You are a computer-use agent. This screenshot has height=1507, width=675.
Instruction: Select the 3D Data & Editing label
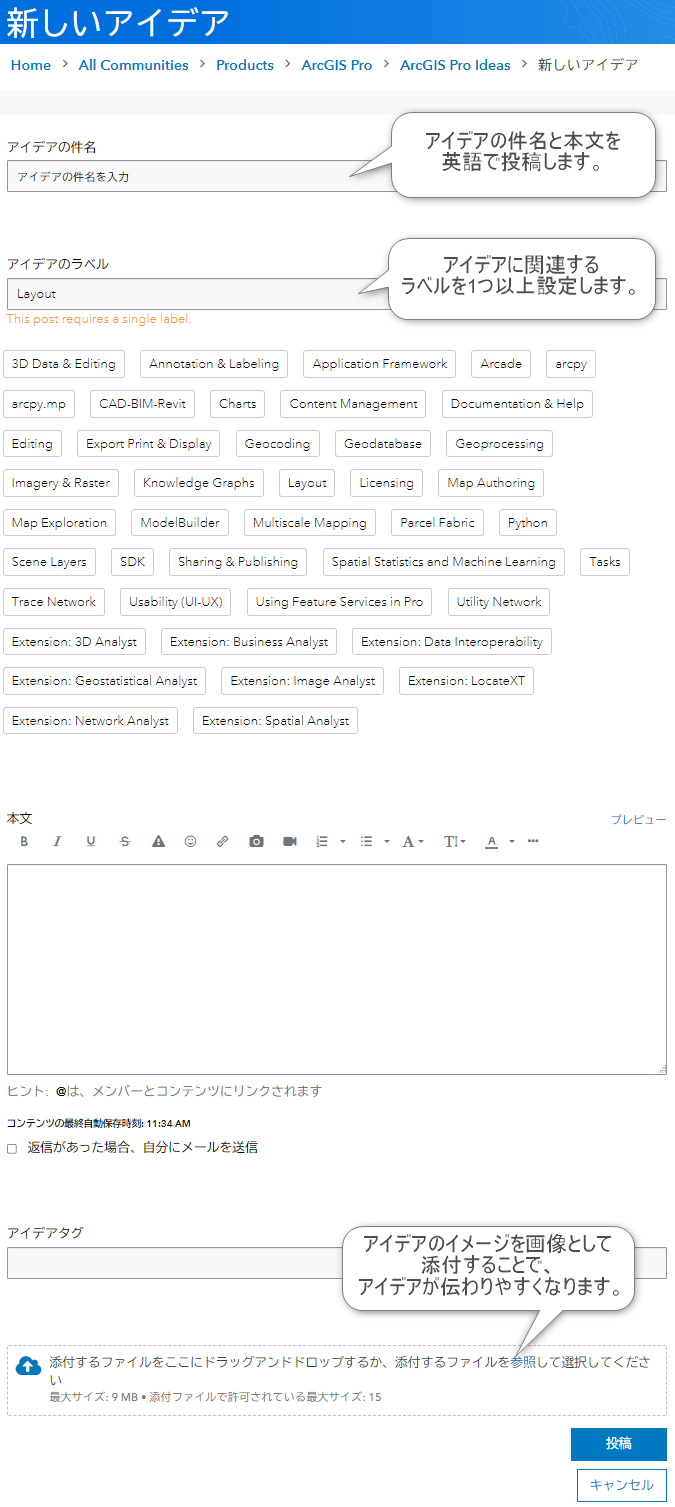point(64,364)
